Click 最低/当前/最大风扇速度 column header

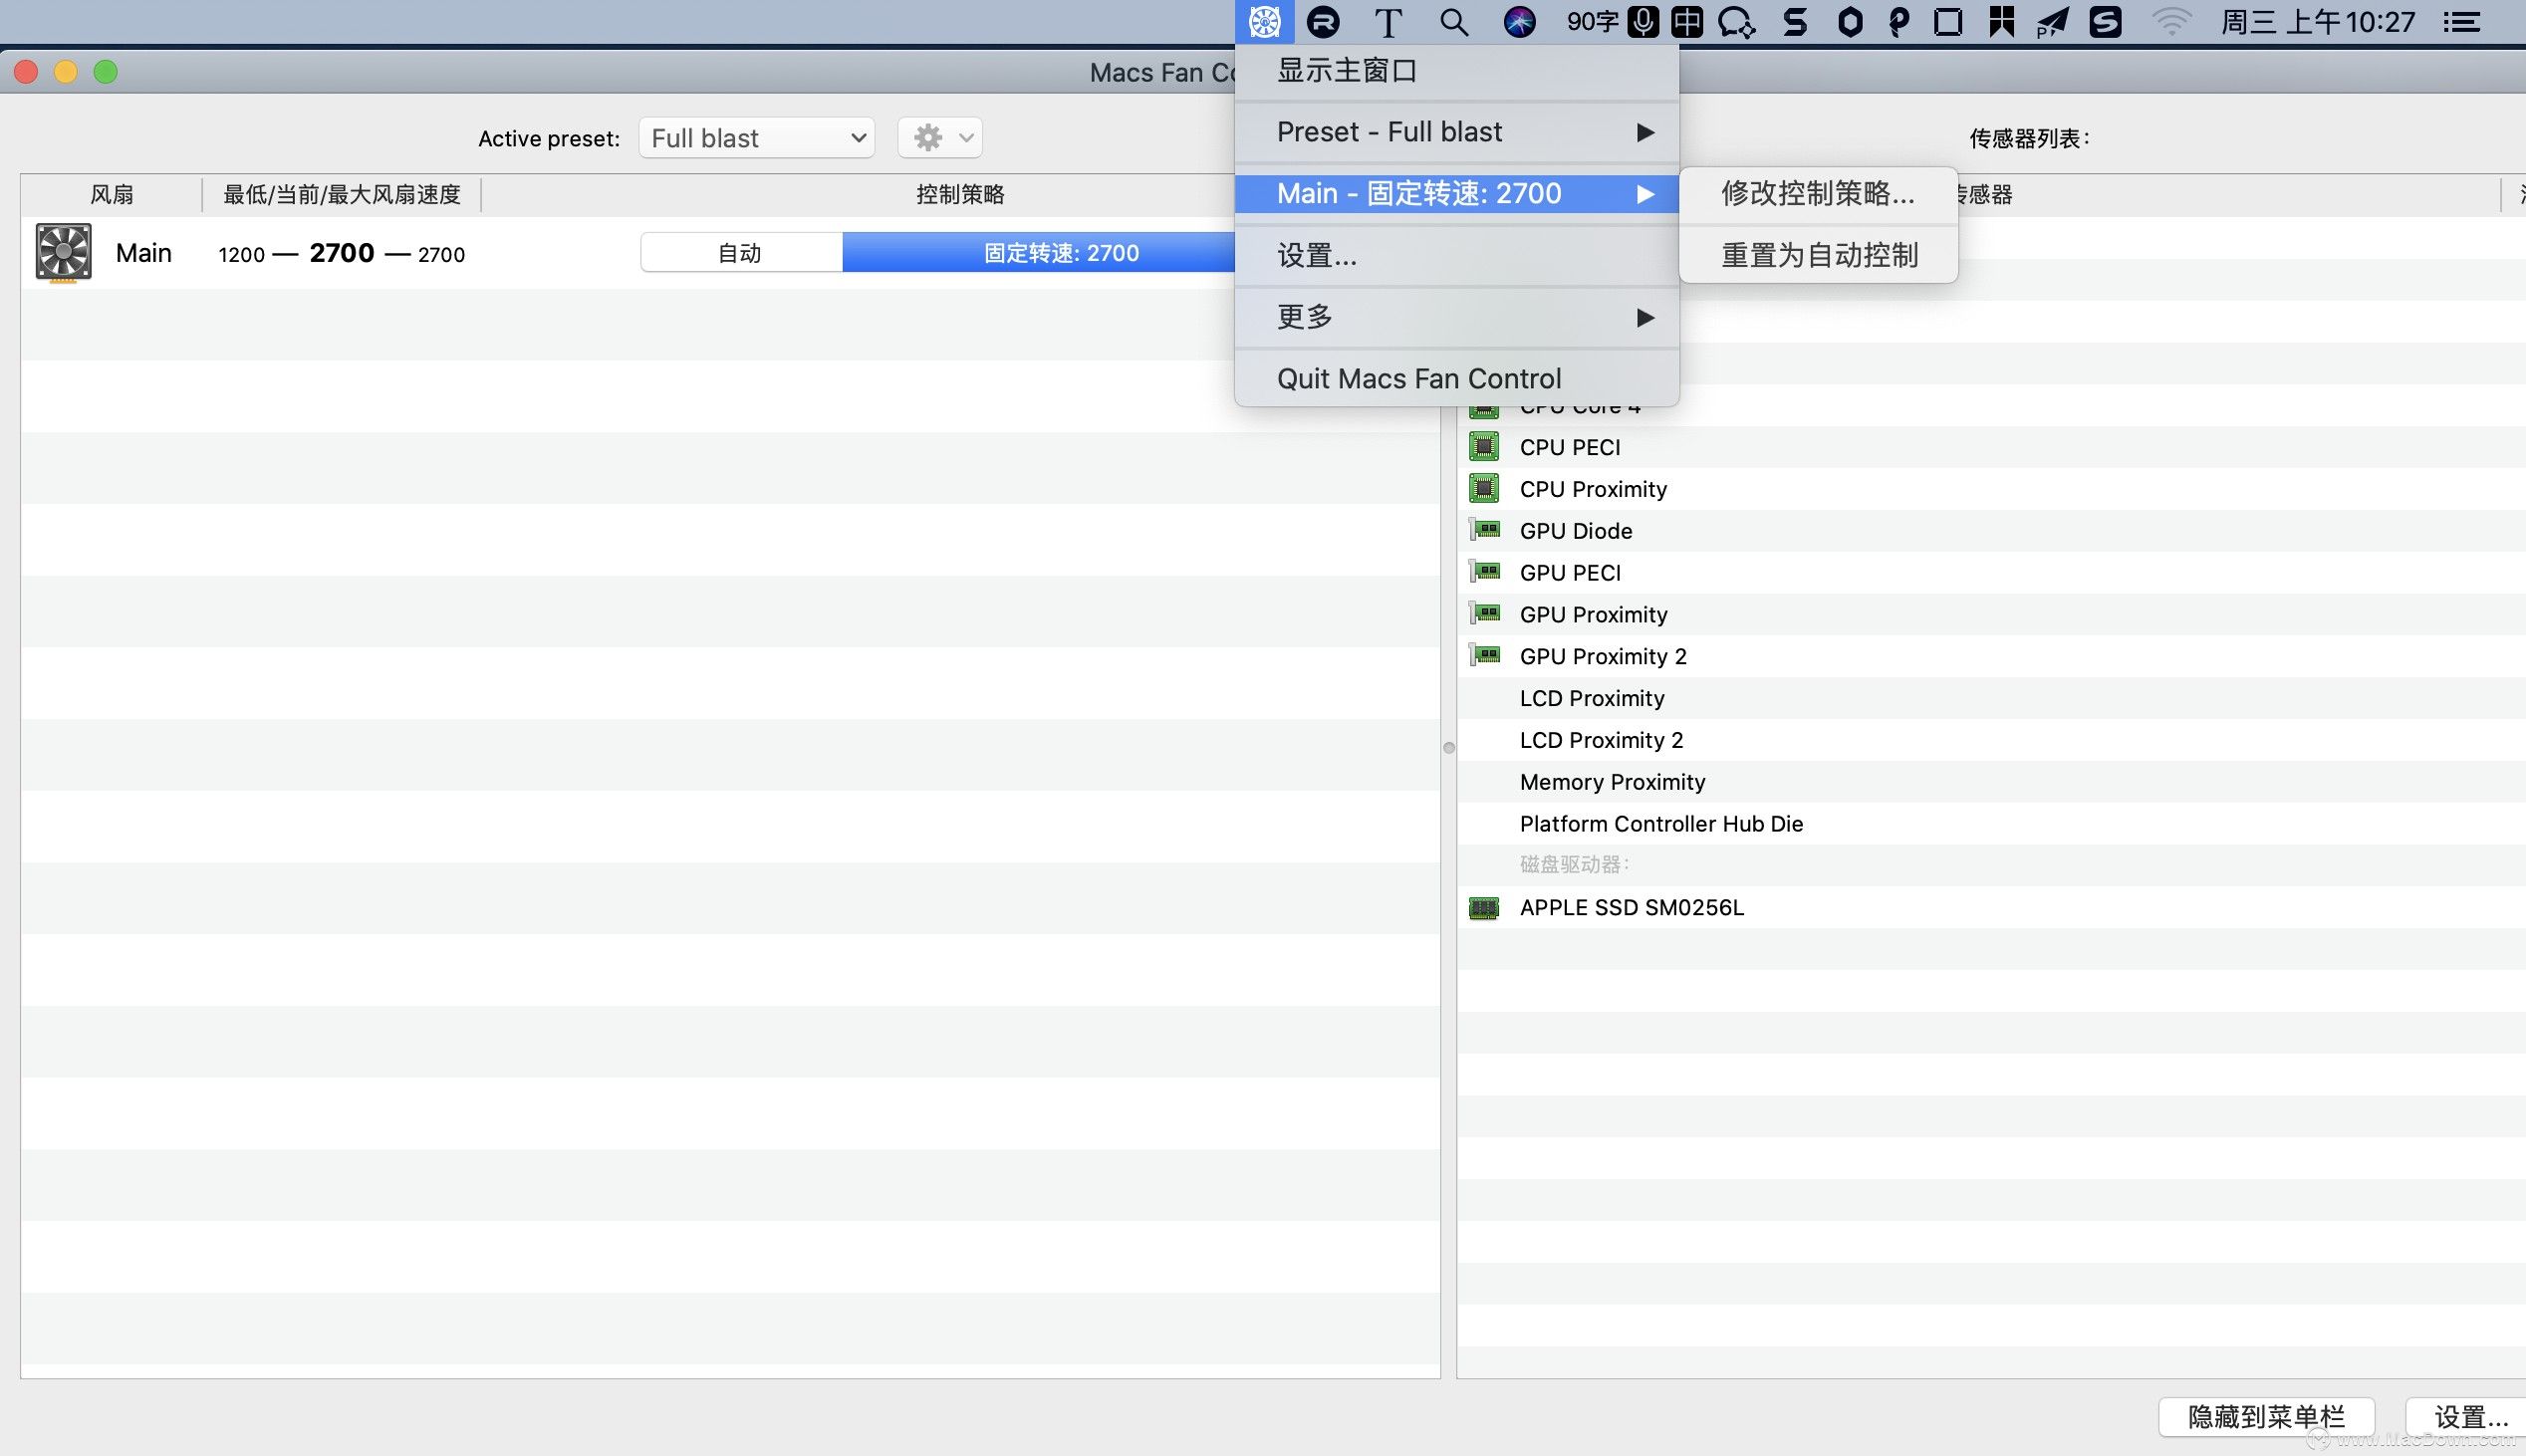tap(342, 194)
